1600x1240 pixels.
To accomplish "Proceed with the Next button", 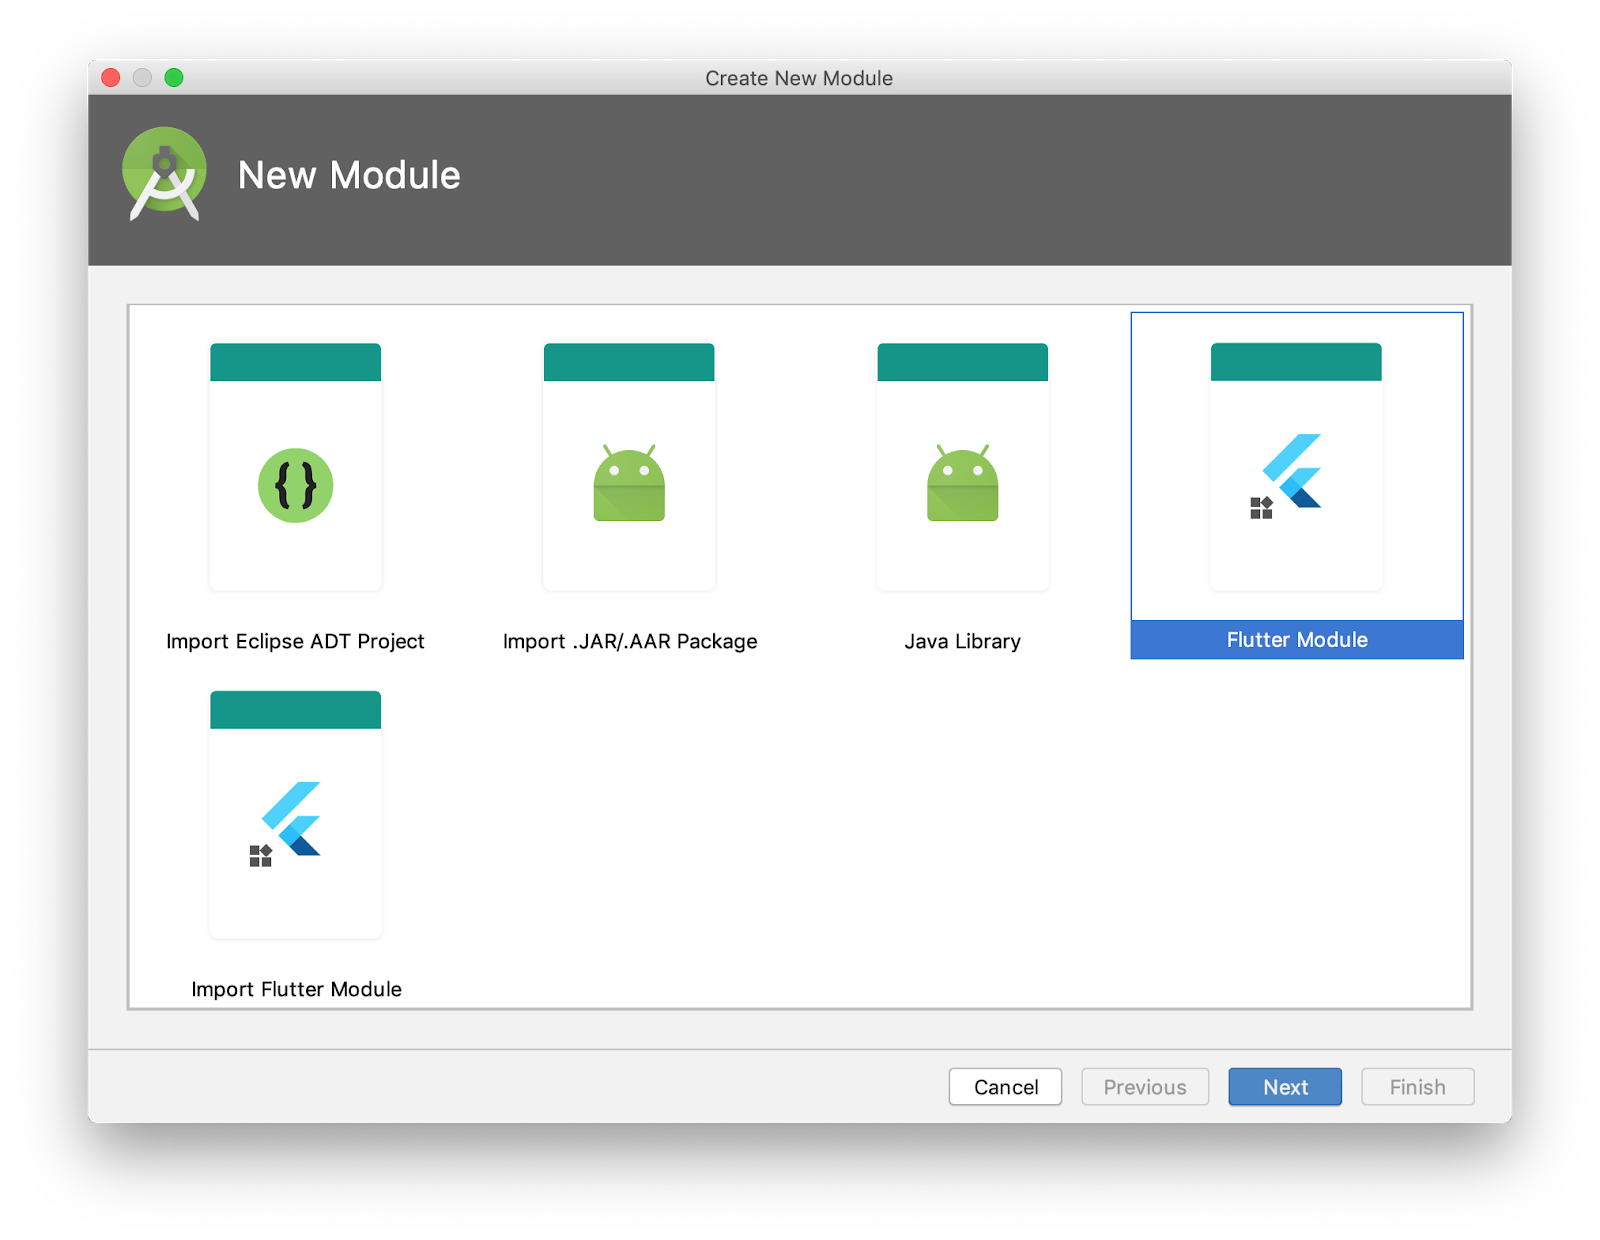I will pos(1285,1087).
